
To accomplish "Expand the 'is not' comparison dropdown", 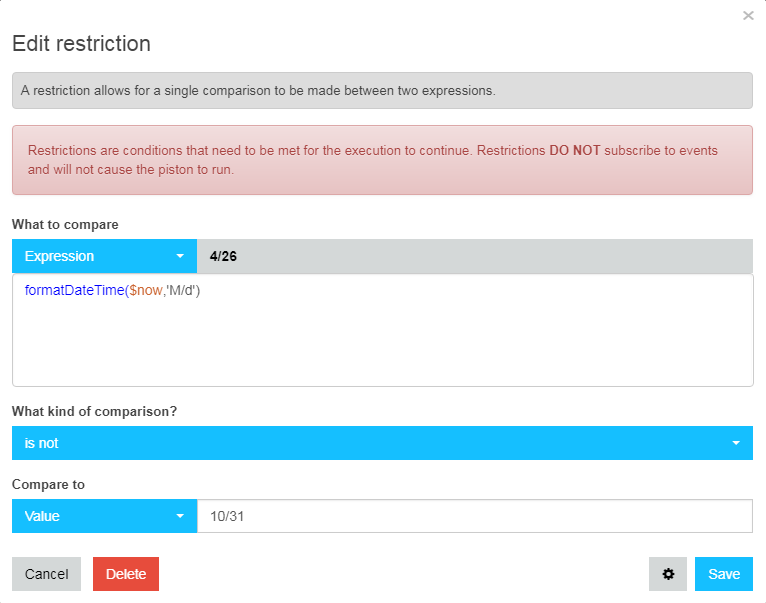I will 383,443.
